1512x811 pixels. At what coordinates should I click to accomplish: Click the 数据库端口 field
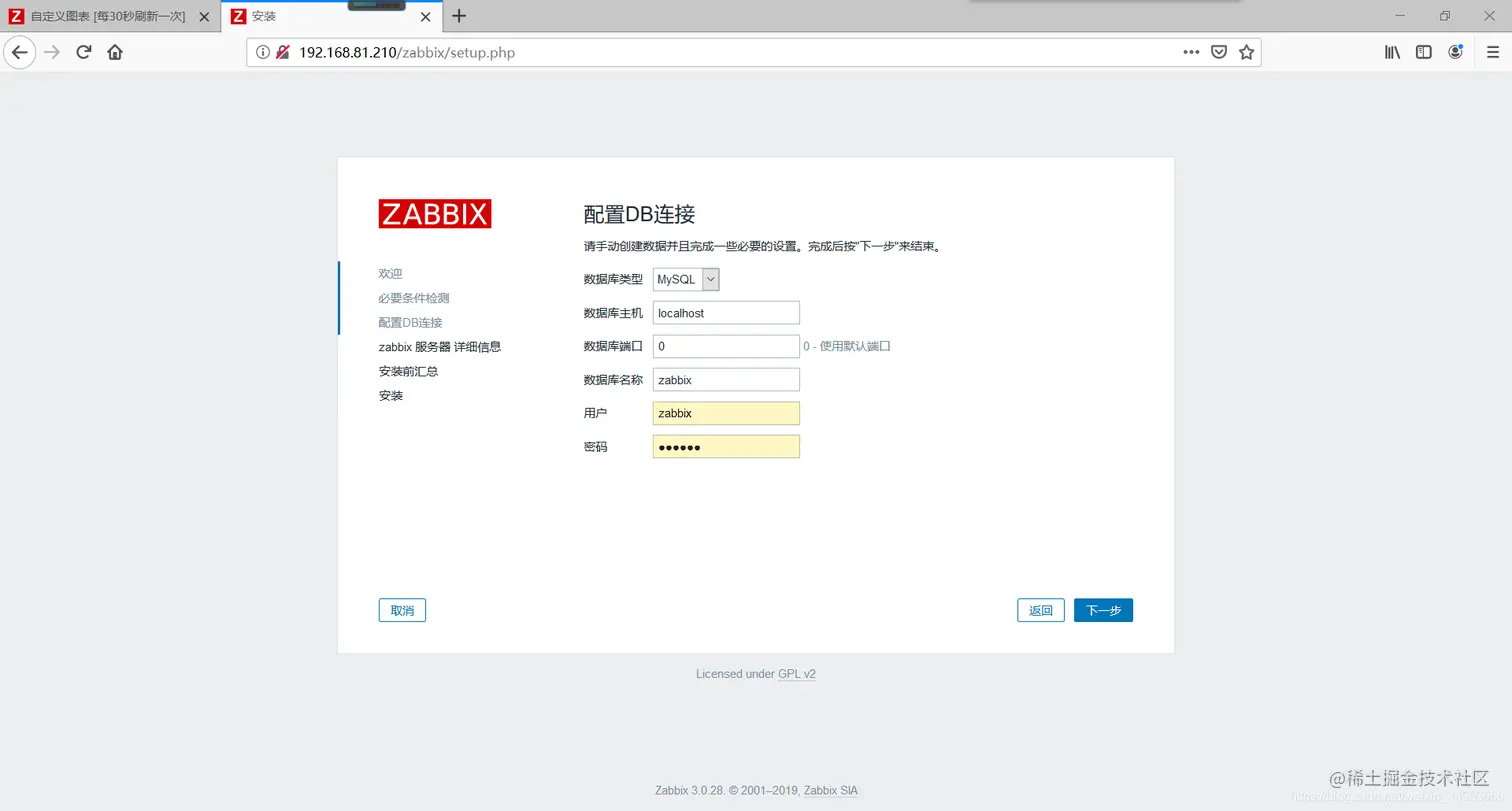pos(726,346)
